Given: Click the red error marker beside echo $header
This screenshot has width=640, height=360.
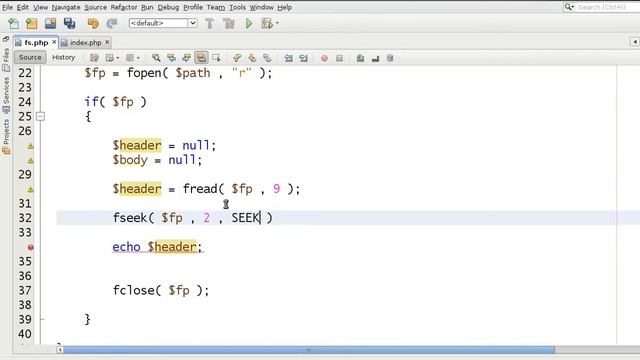Looking at the screenshot, I should [x=31, y=247].
